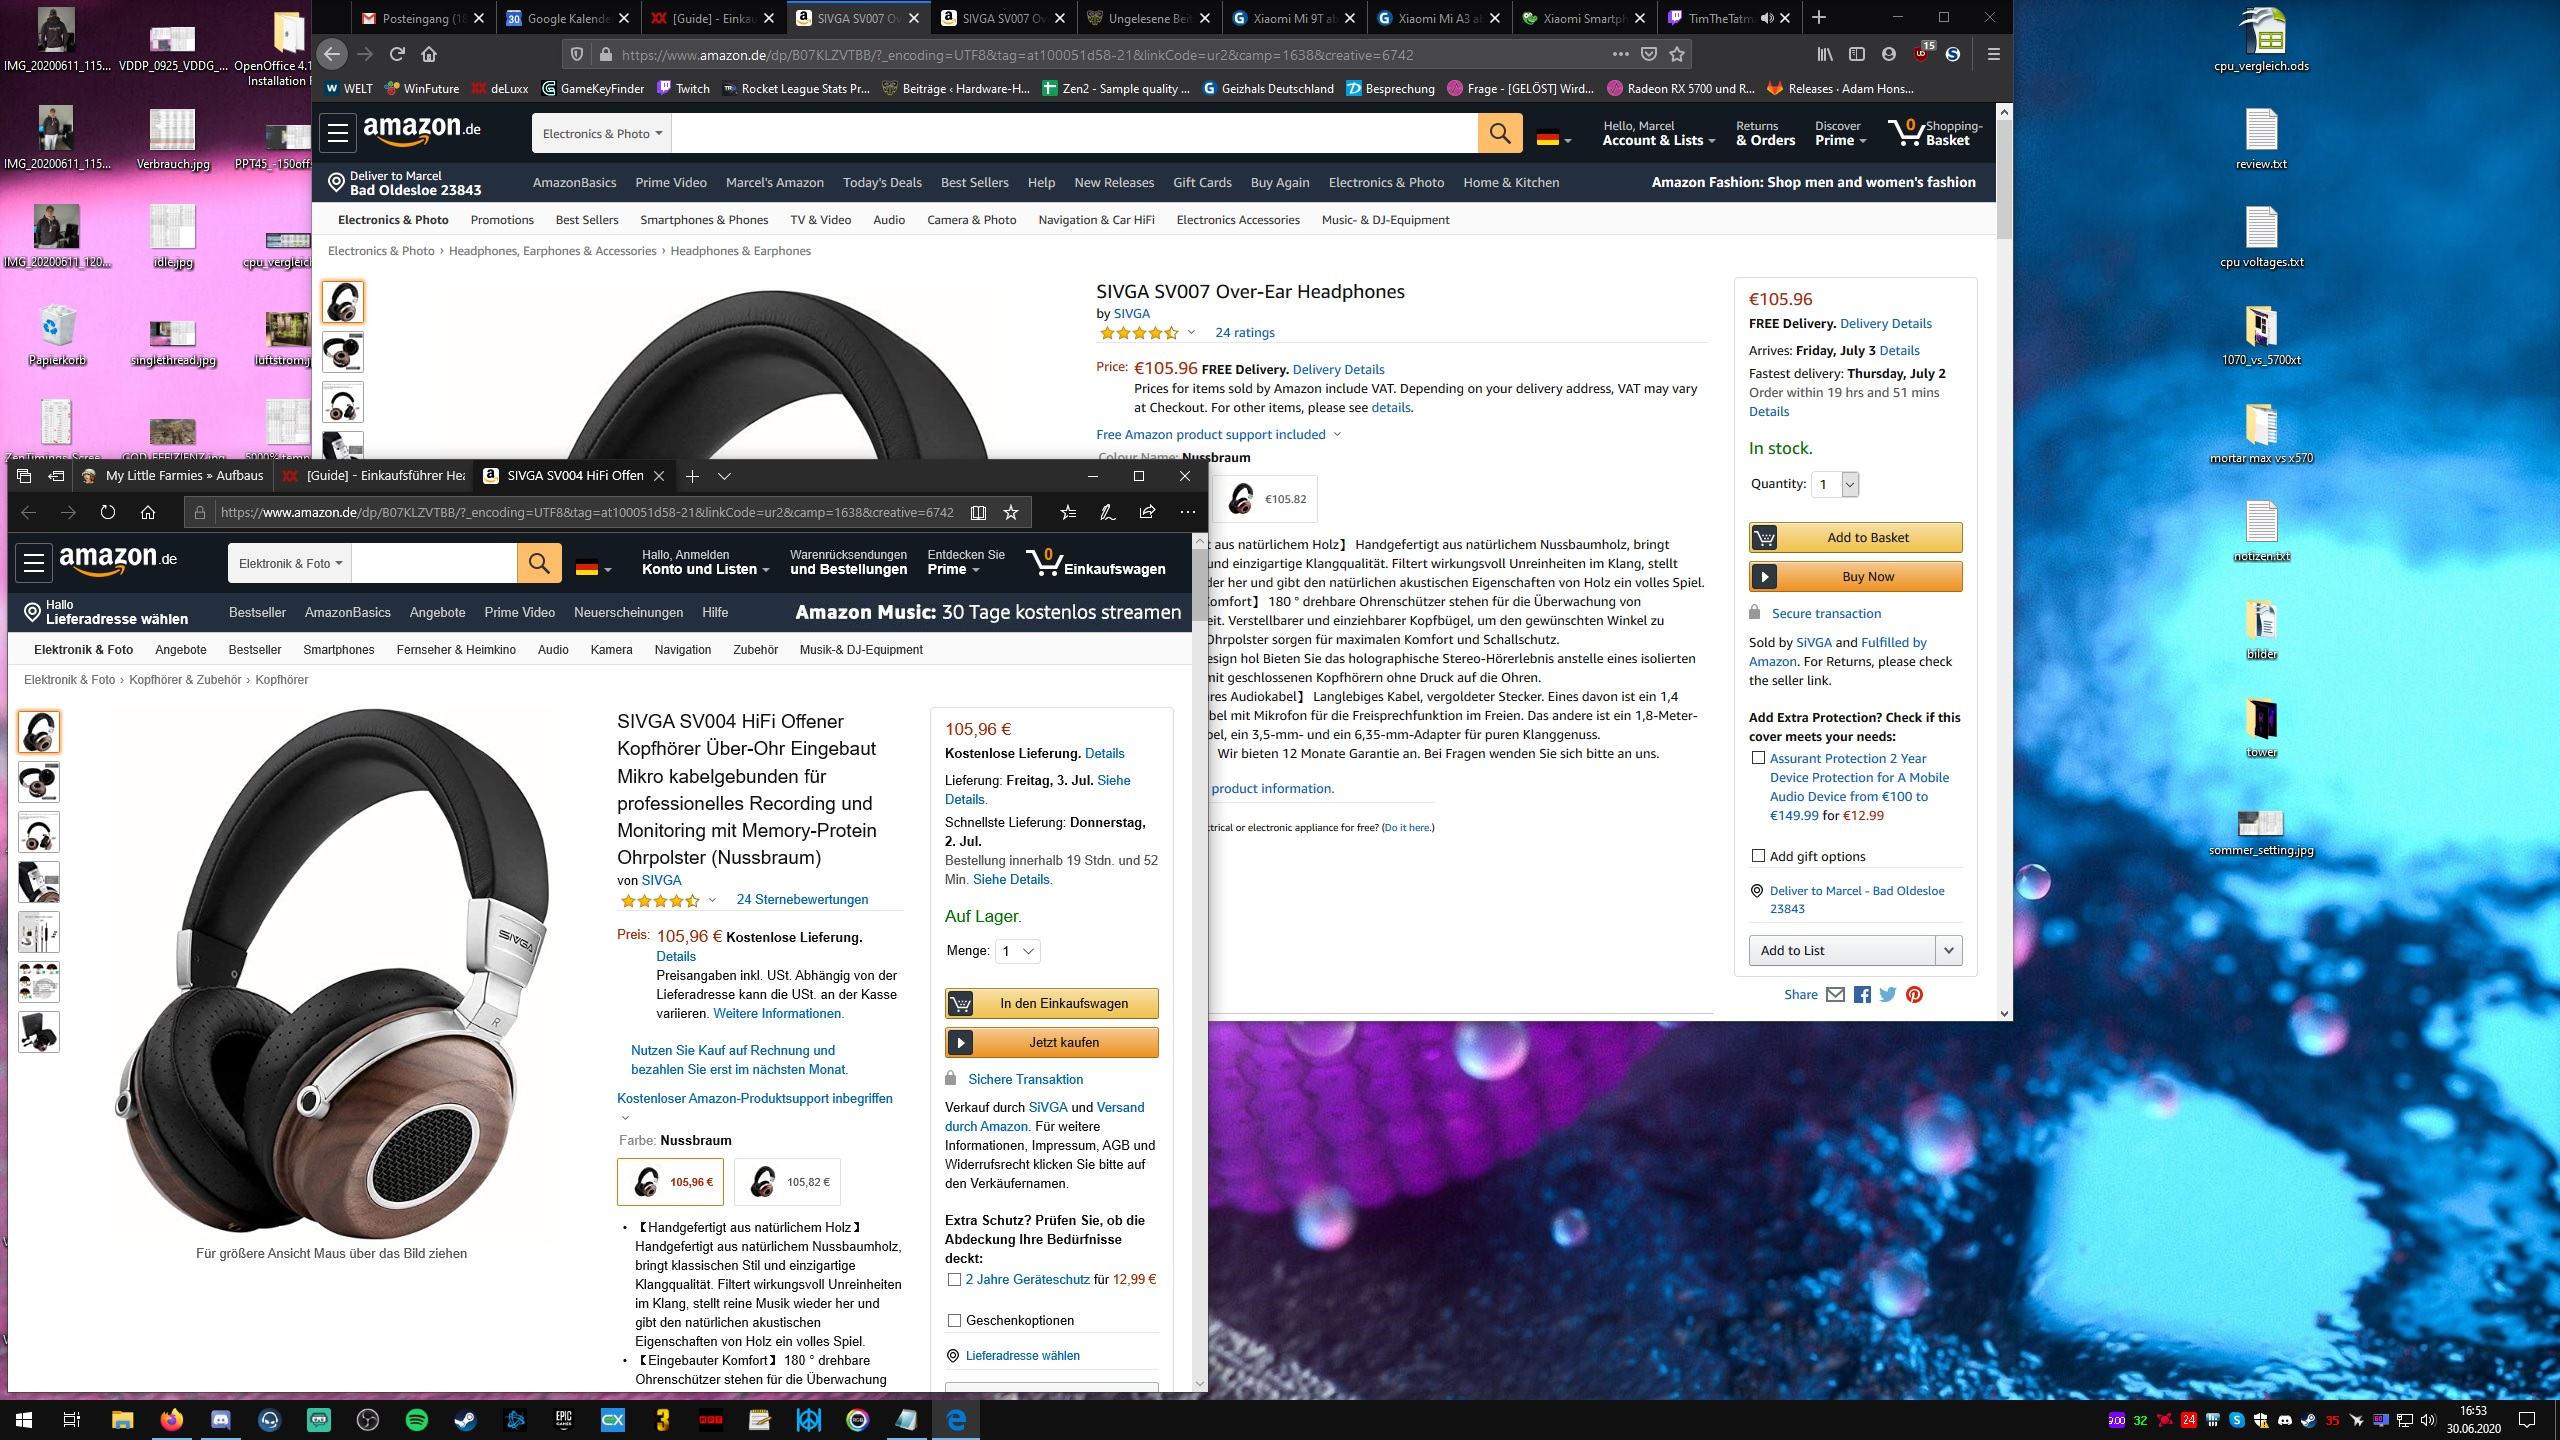Image resolution: width=2560 pixels, height=1440 pixels.
Task: Open Today's Deals menu item
Action: pos(882,183)
